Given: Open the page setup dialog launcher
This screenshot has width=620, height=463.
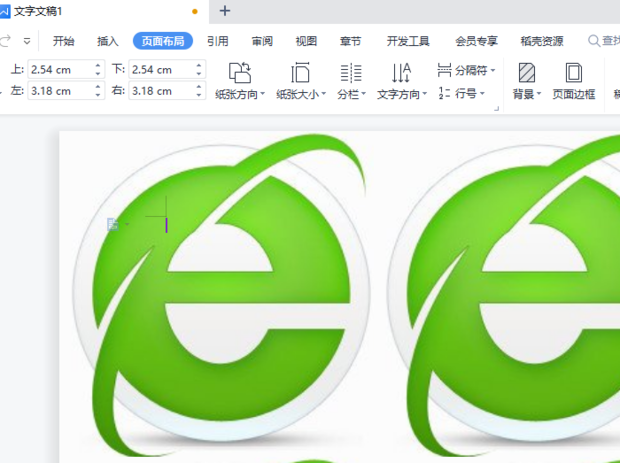Looking at the screenshot, I should point(497,108).
